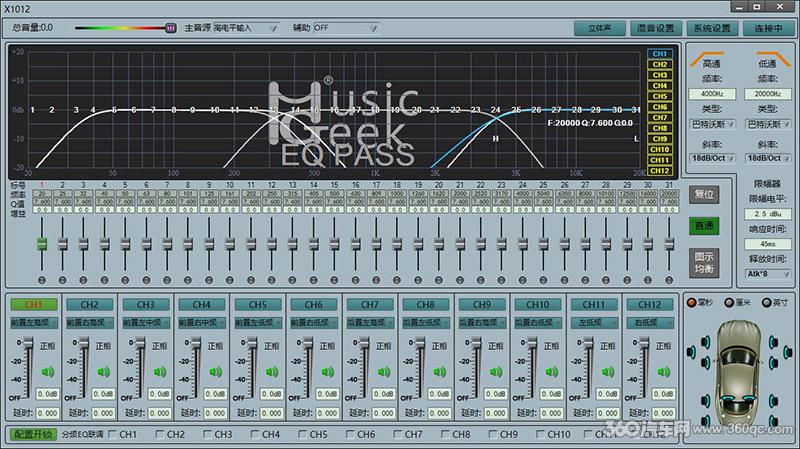800x449 pixels.
Task: Open the auxiliary source dropdown showing OFF
Action: click(345, 28)
